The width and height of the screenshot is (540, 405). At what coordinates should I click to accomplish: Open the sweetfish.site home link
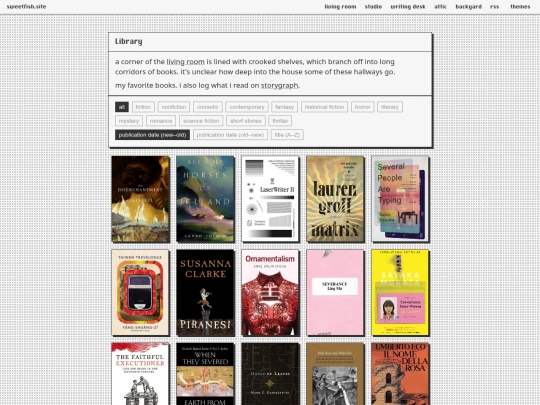(x=26, y=7)
